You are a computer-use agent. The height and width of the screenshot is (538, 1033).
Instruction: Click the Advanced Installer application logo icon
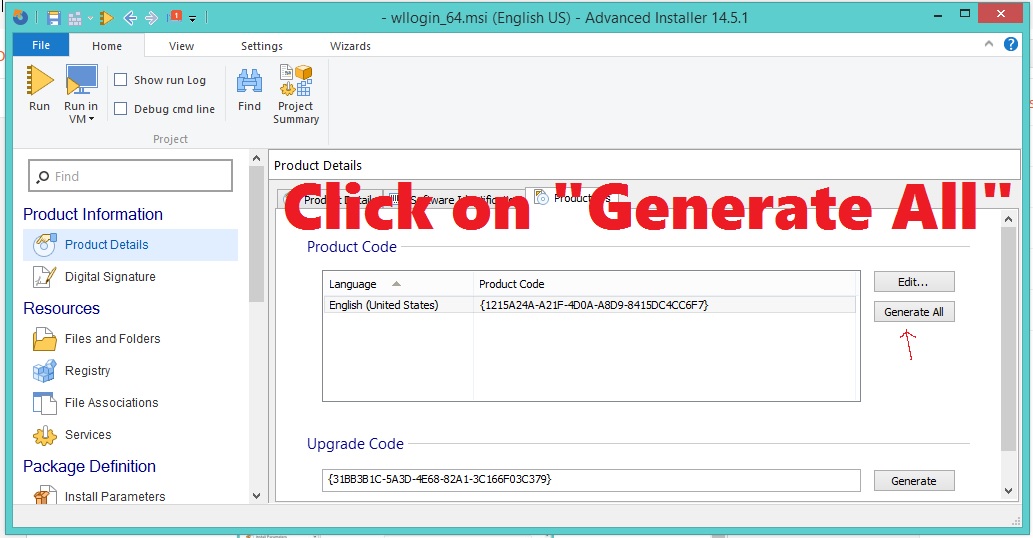[20, 16]
